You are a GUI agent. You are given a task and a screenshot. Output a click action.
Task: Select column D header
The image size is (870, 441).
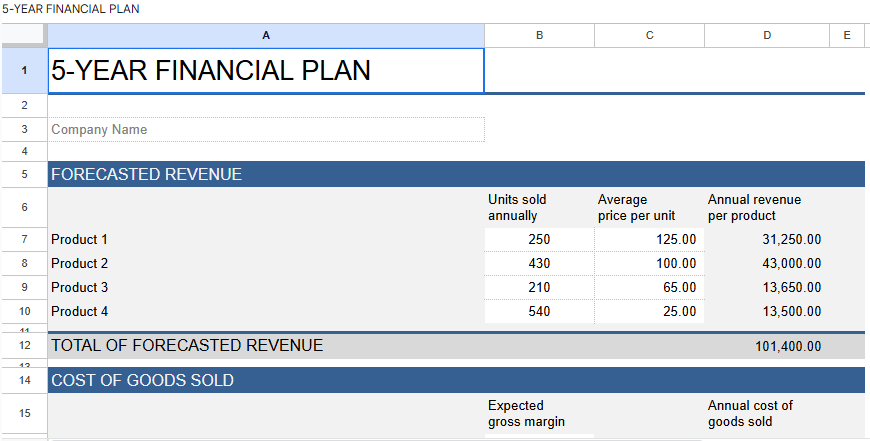(767, 35)
